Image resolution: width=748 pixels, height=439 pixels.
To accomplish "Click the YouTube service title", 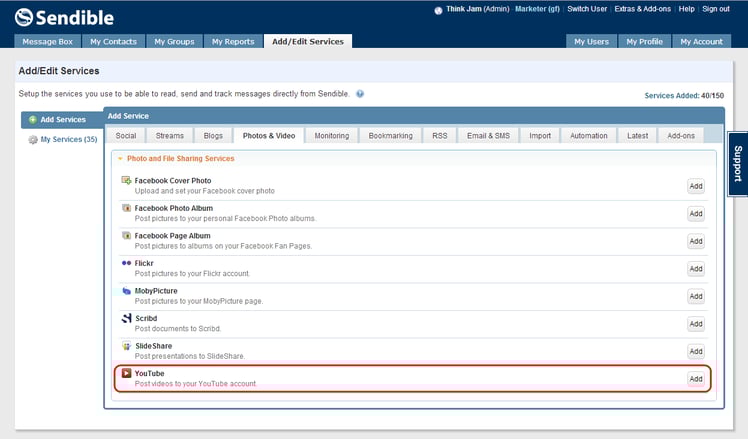I will (149, 373).
